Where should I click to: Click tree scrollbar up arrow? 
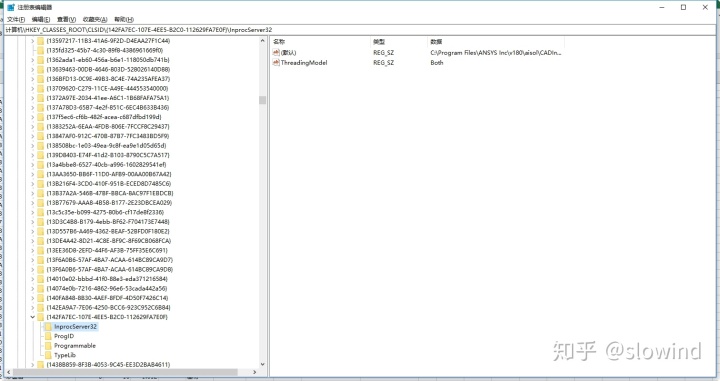click(262, 41)
